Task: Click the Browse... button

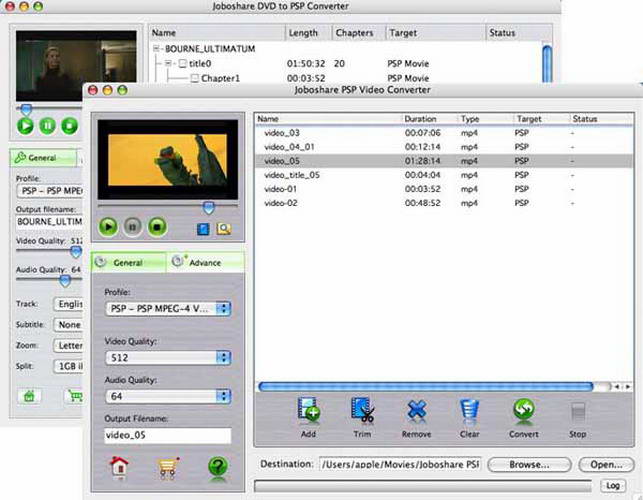Action: click(529, 465)
